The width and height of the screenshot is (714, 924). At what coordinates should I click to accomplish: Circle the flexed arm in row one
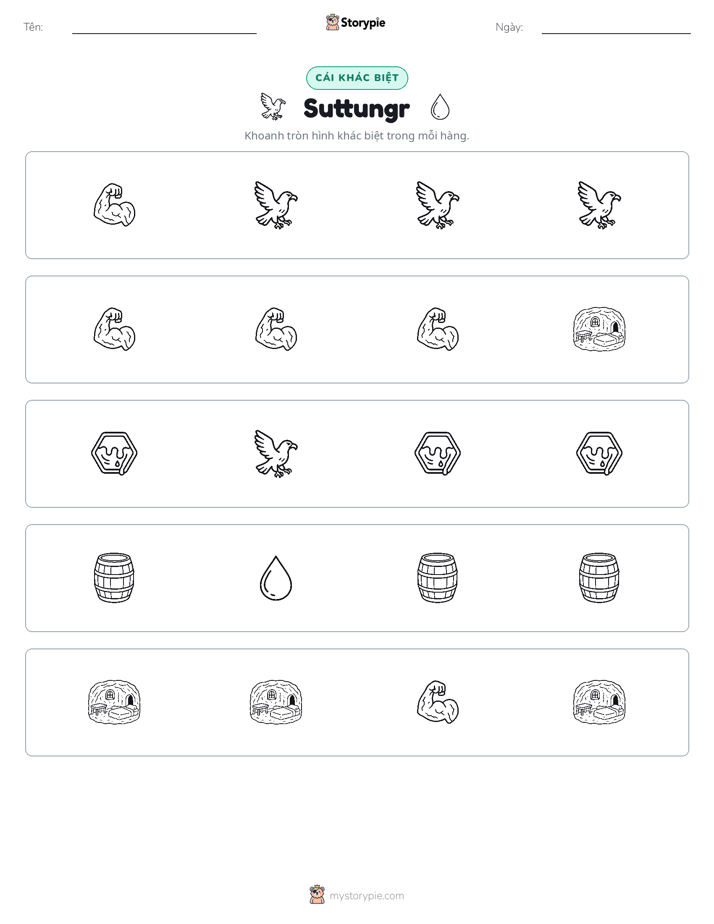point(114,205)
